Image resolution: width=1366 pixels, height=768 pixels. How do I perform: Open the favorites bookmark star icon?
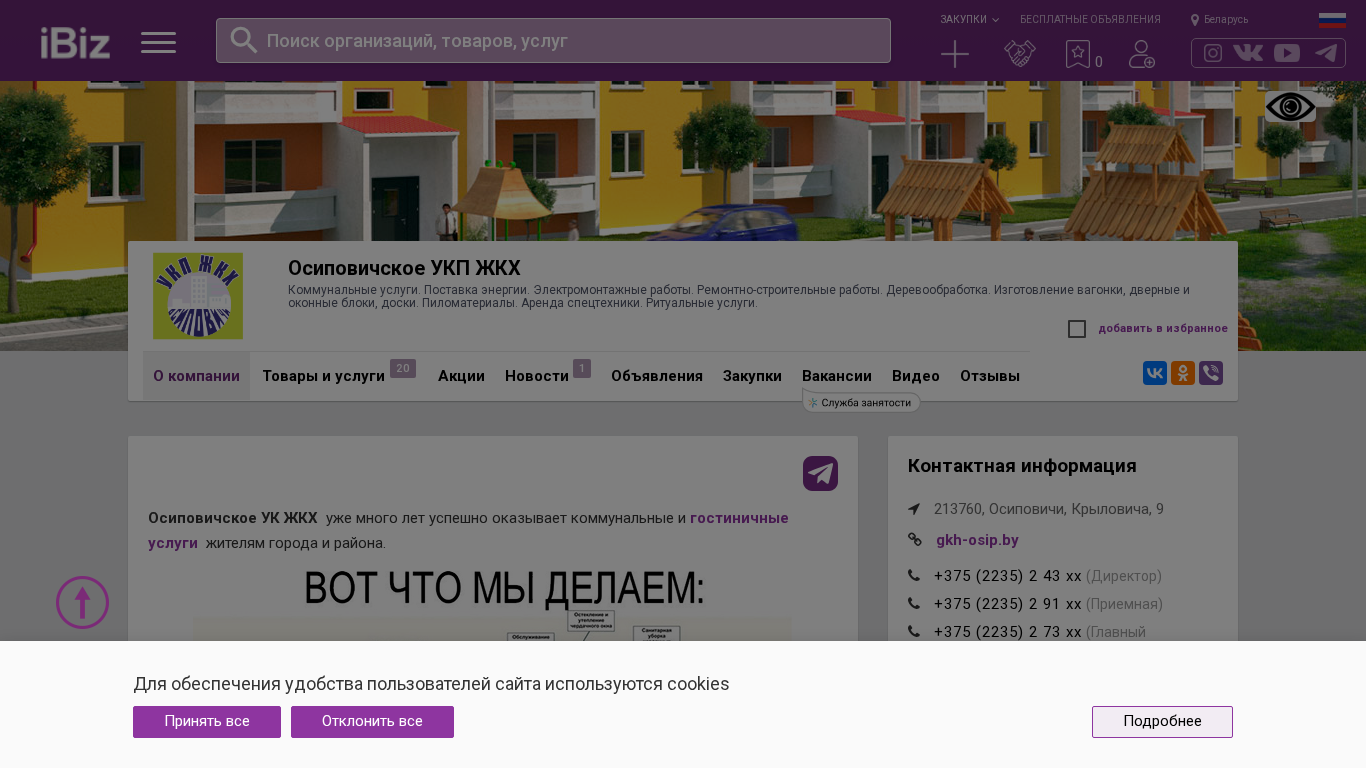pyautogui.click(x=1077, y=54)
